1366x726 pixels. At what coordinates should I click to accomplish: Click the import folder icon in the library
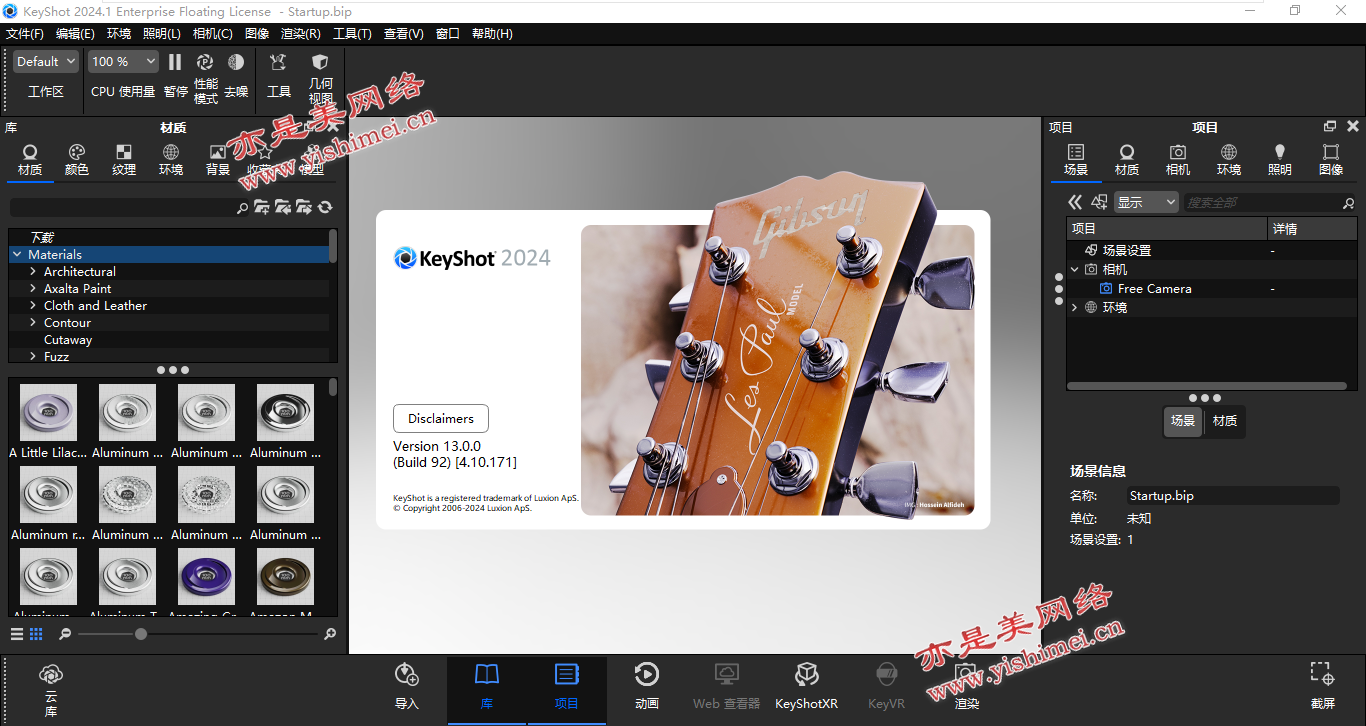click(282, 207)
